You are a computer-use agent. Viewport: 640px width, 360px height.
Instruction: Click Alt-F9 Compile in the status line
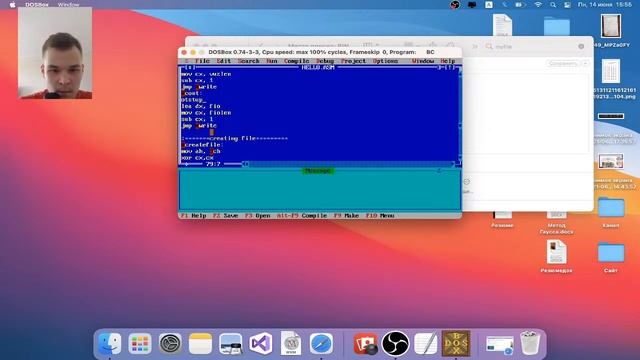click(302, 216)
